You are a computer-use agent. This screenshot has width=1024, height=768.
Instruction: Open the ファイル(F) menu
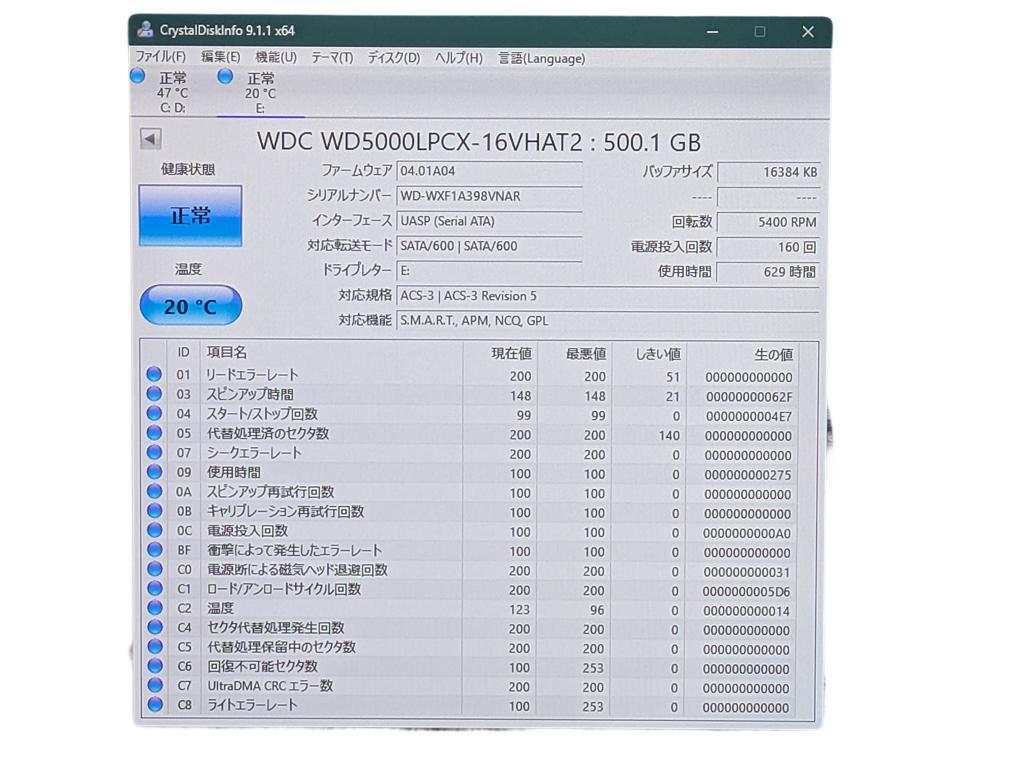pyautogui.click(x=161, y=57)
